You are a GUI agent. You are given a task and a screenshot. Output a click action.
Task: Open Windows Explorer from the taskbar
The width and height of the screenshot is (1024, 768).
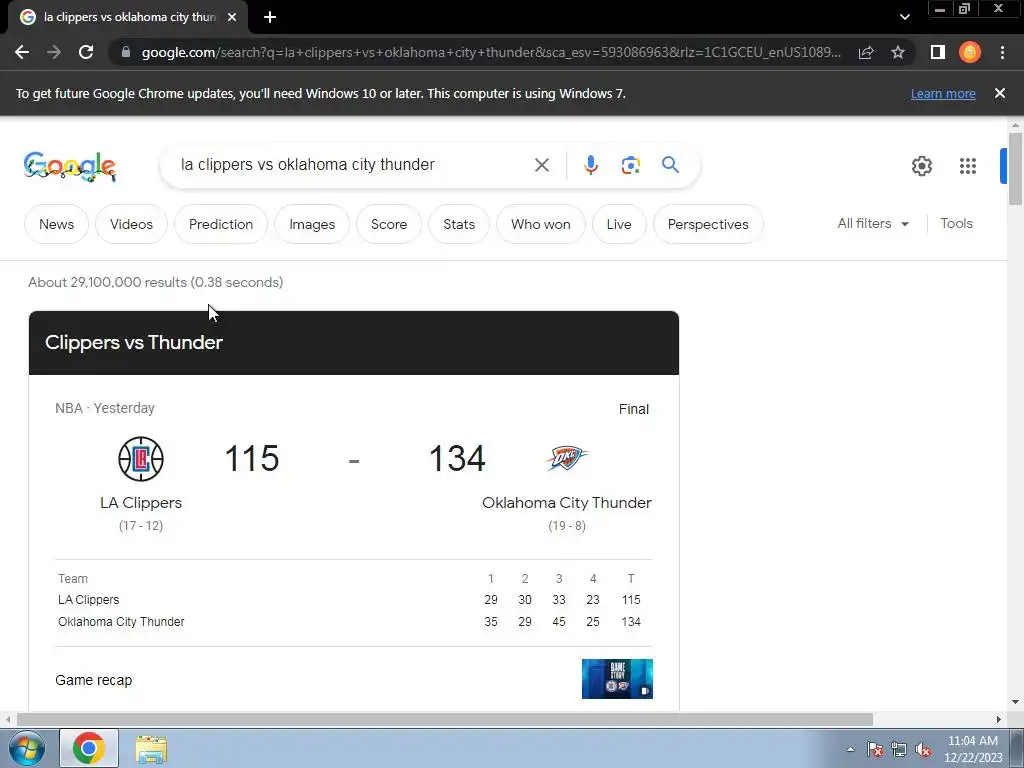click(x=151, y=749)
